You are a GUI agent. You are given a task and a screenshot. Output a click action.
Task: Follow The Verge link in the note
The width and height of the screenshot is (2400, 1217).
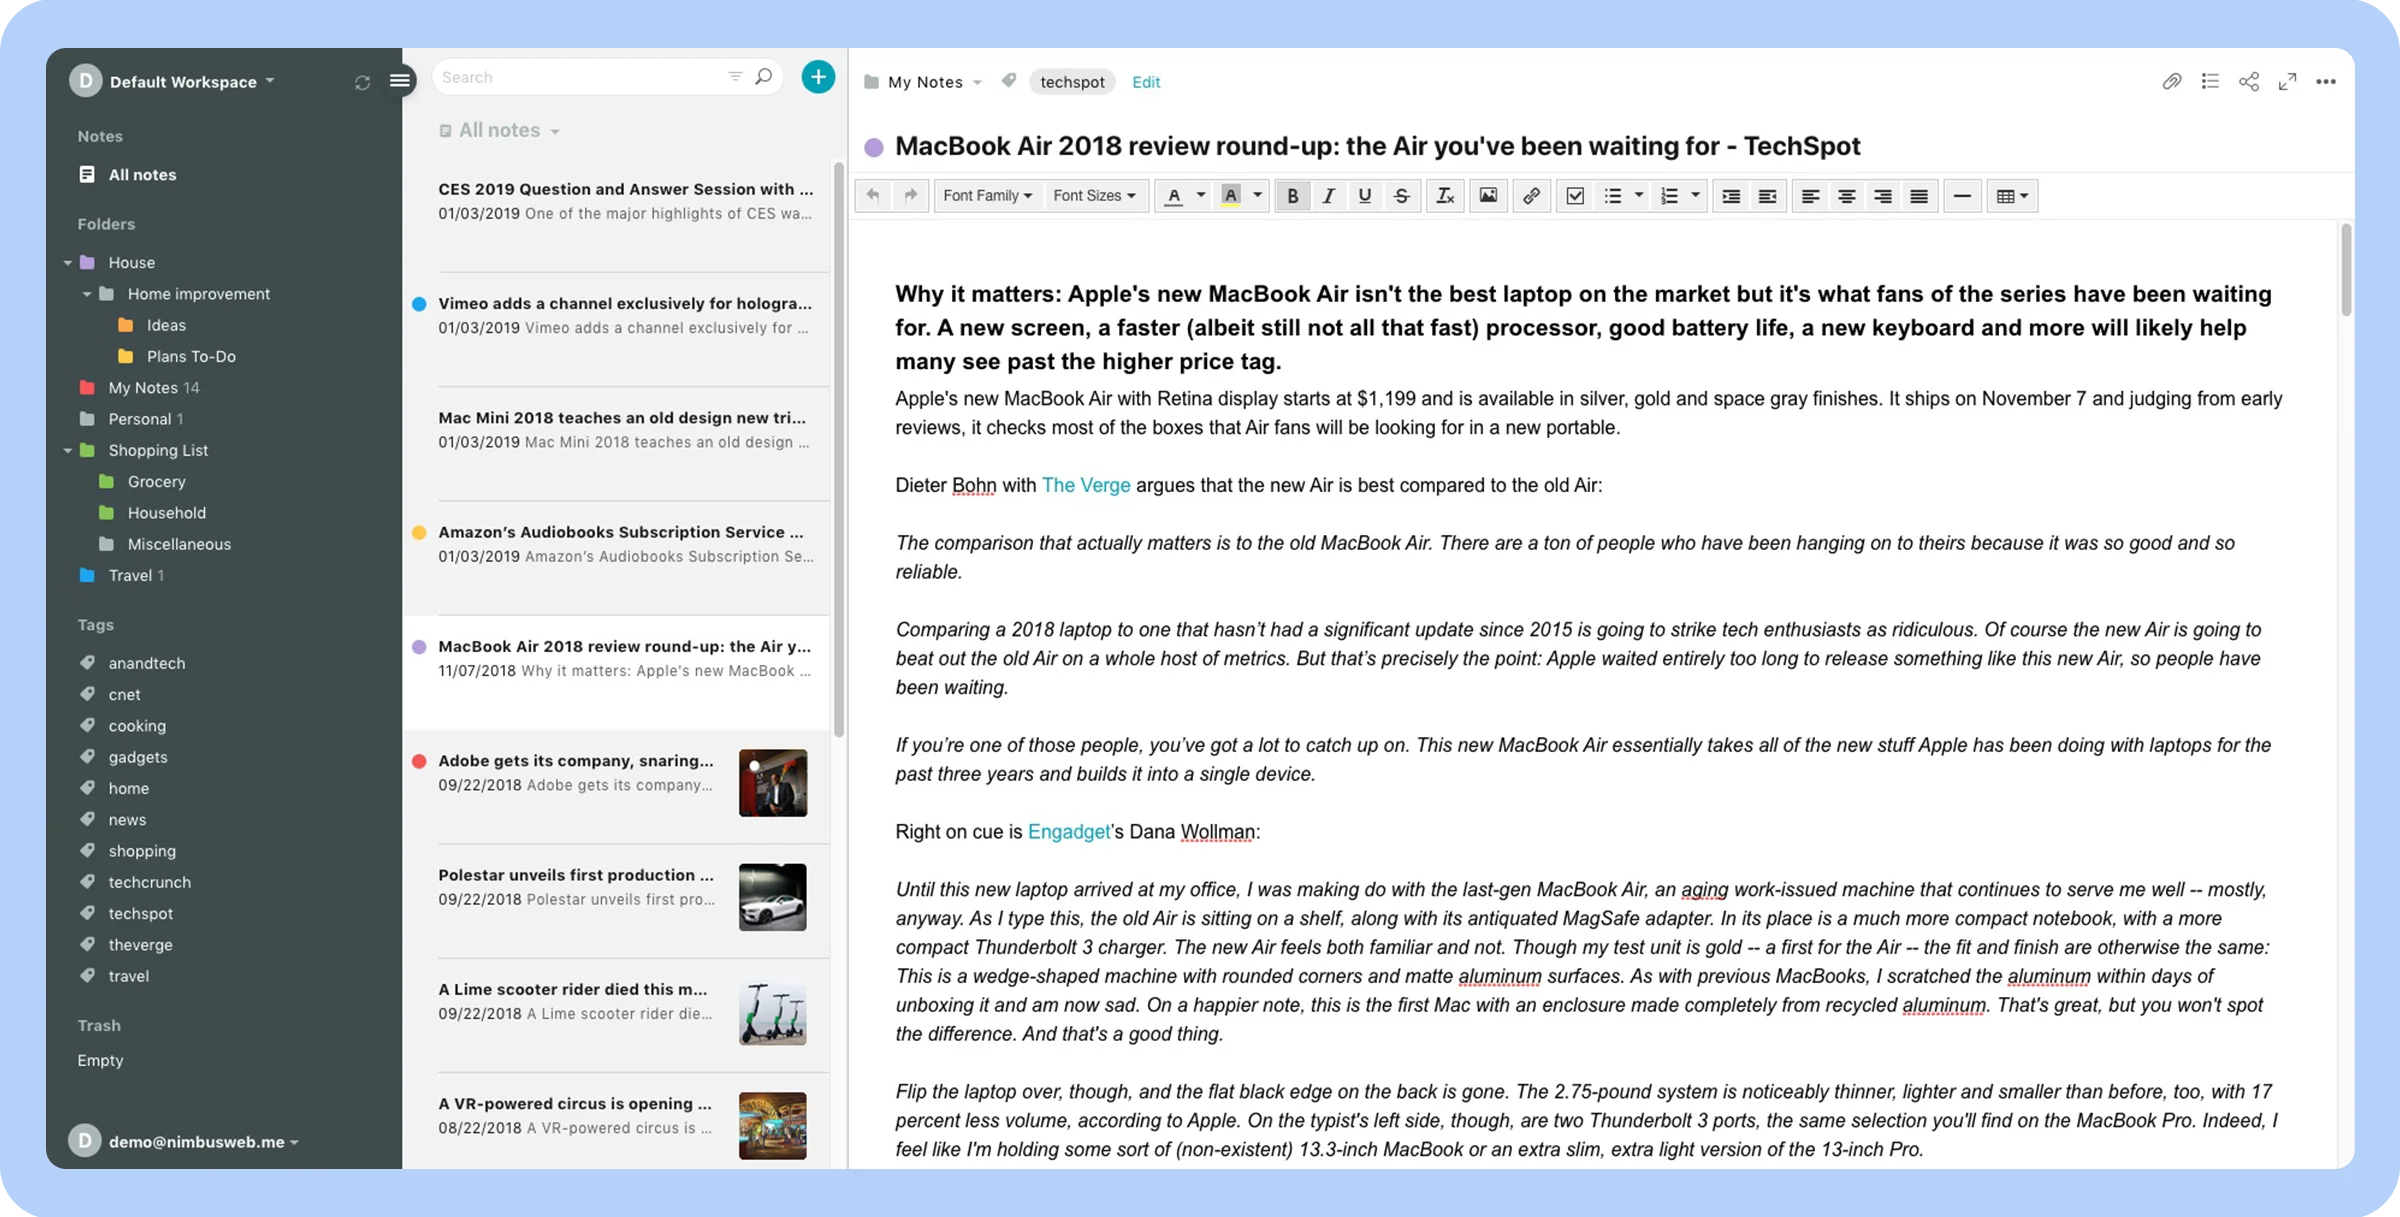point(1086,485)
